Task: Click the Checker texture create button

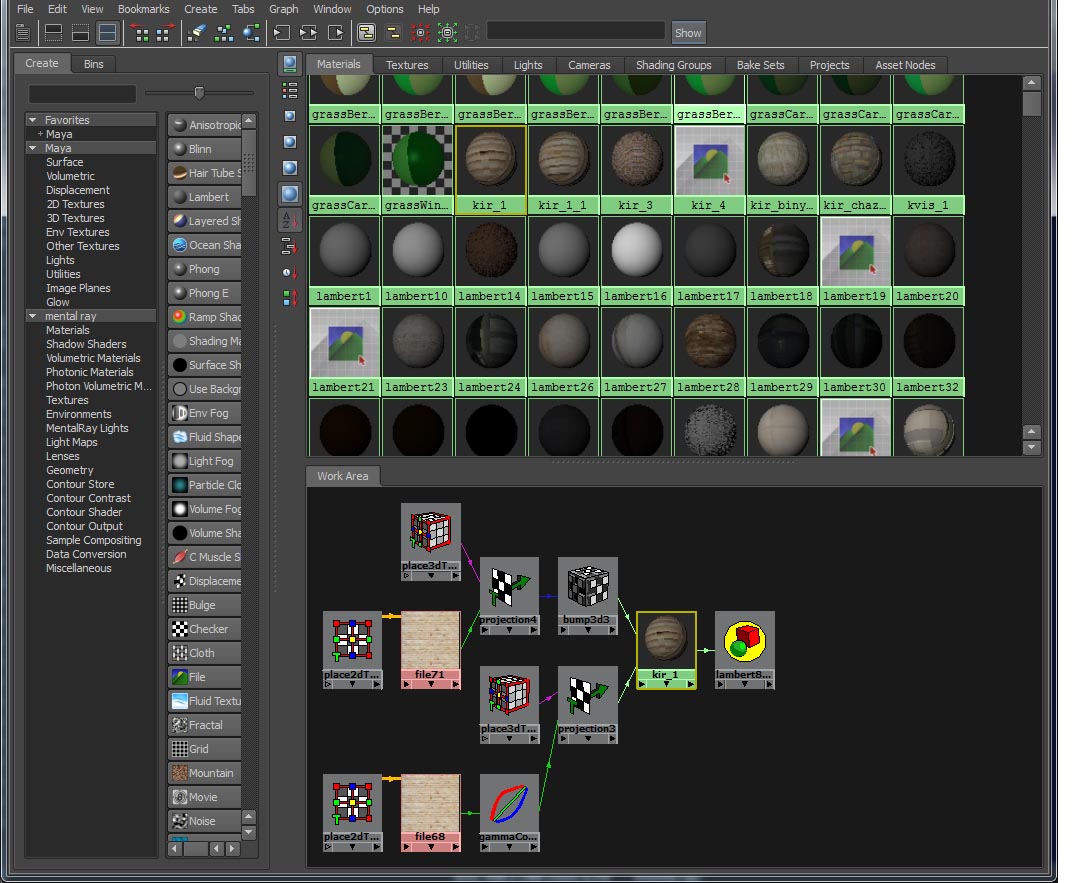Action: (205, 629)
